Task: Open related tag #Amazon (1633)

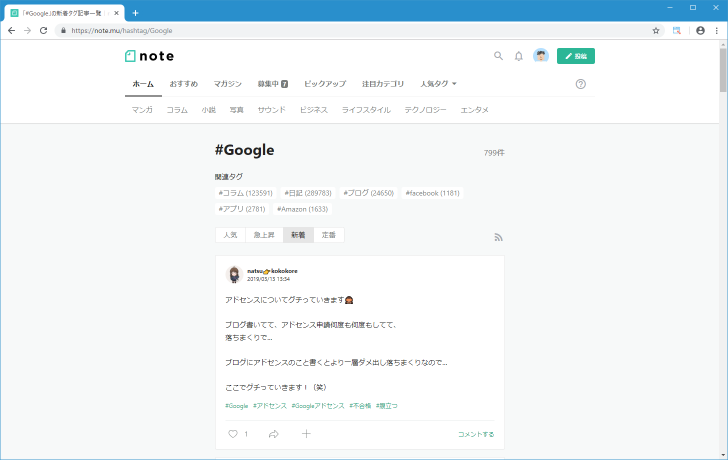Action: (x=302, y=209)
